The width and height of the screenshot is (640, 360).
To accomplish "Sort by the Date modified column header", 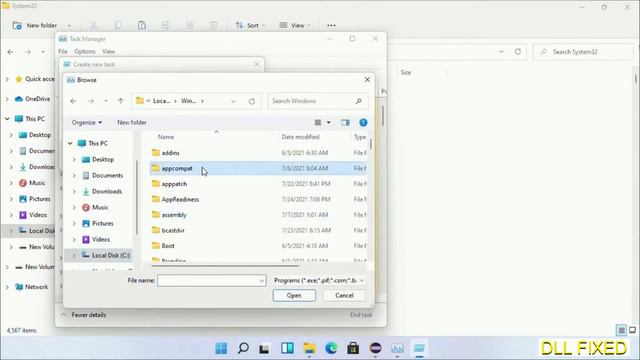I will (x=300, y=137).
